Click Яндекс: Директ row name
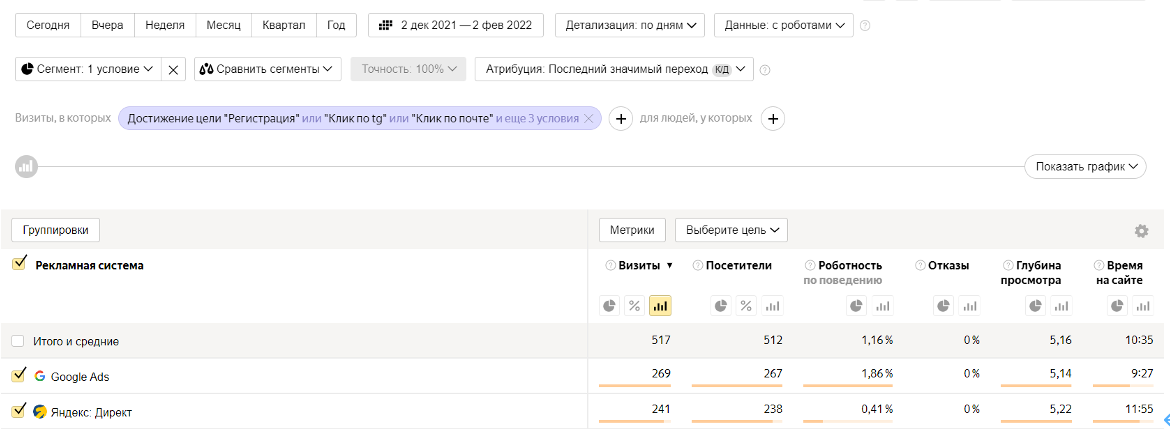Image resolution: width=1170 pixels, height=436 pixels. (92, 412)
